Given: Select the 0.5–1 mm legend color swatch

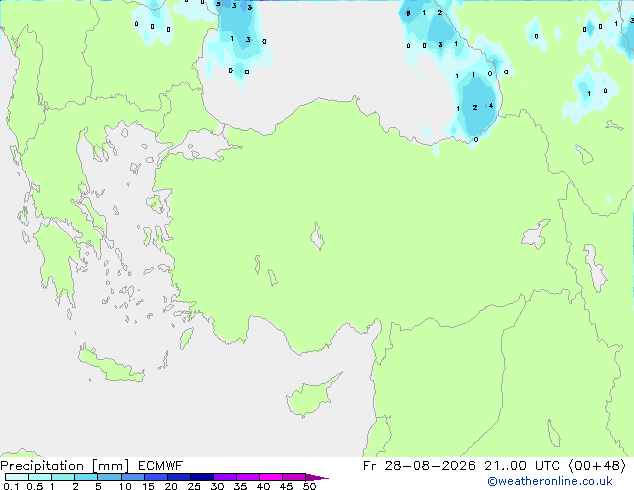Looking at the screenshot, I should click(x=40, y=477).
